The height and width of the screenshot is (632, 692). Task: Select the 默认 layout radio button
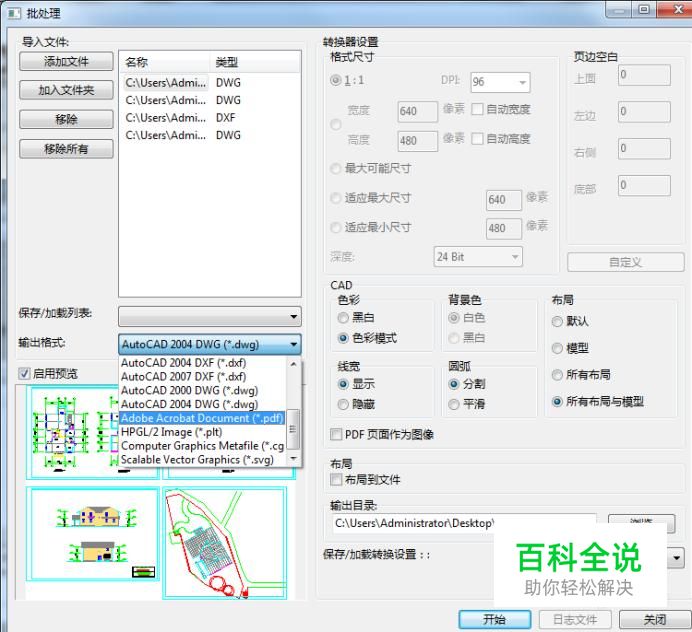point(557,321)
